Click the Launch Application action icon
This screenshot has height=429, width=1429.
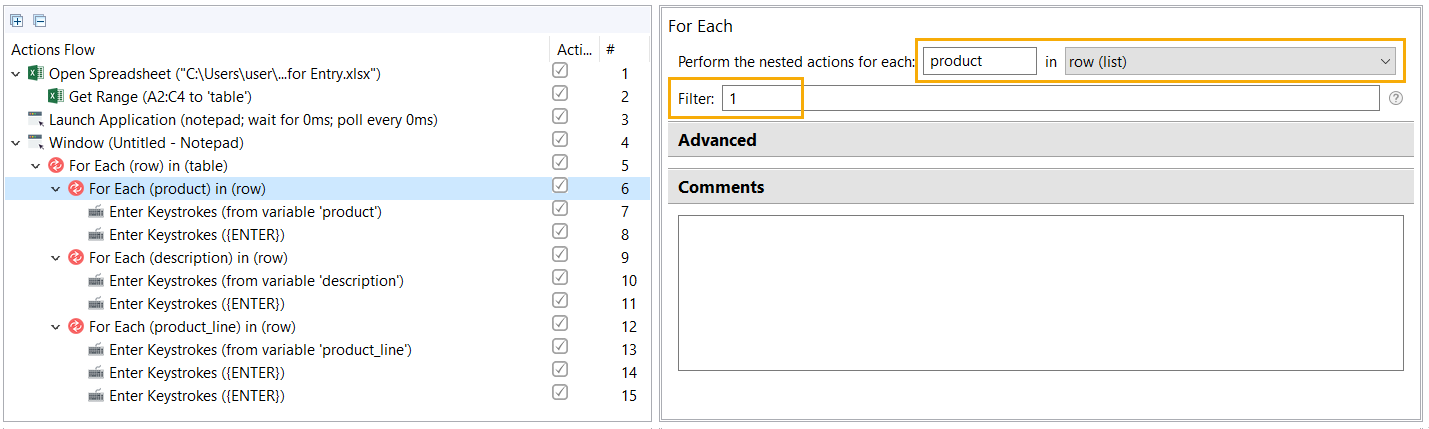click(x=36, y=119)
